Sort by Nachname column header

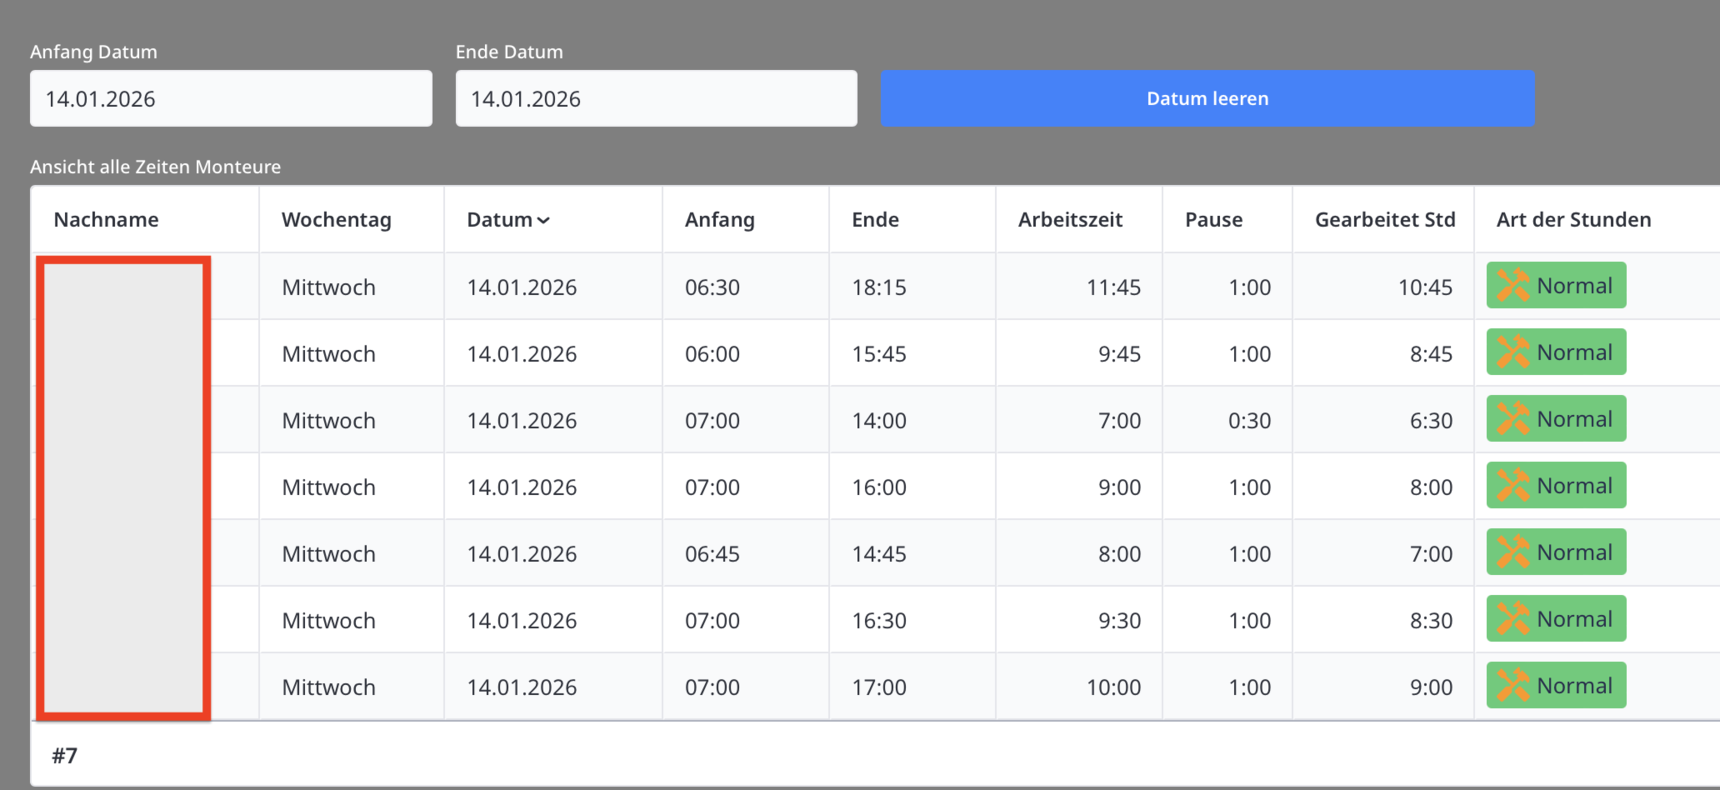click(106, 220)
